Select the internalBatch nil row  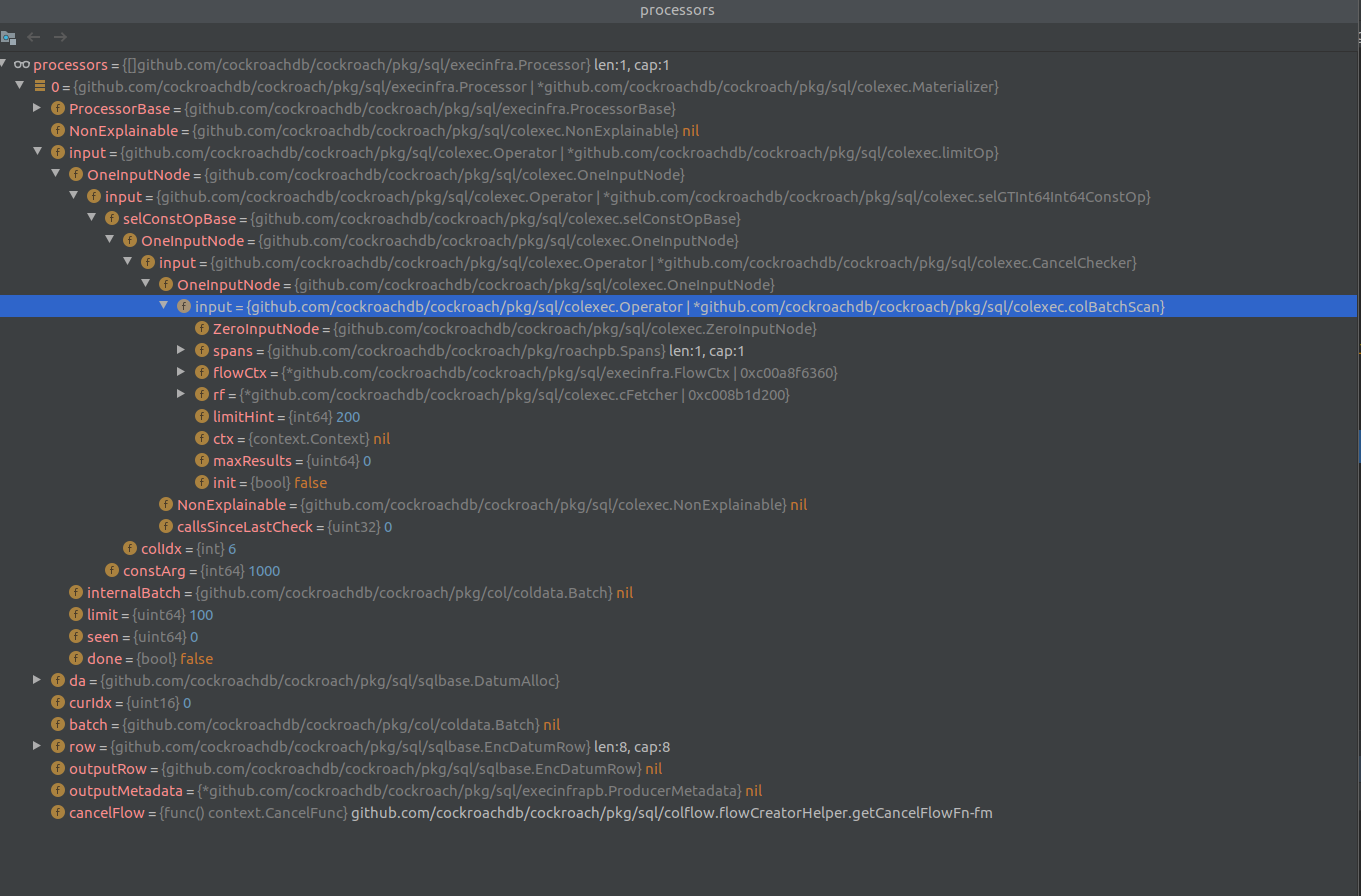tap(680, 592)
